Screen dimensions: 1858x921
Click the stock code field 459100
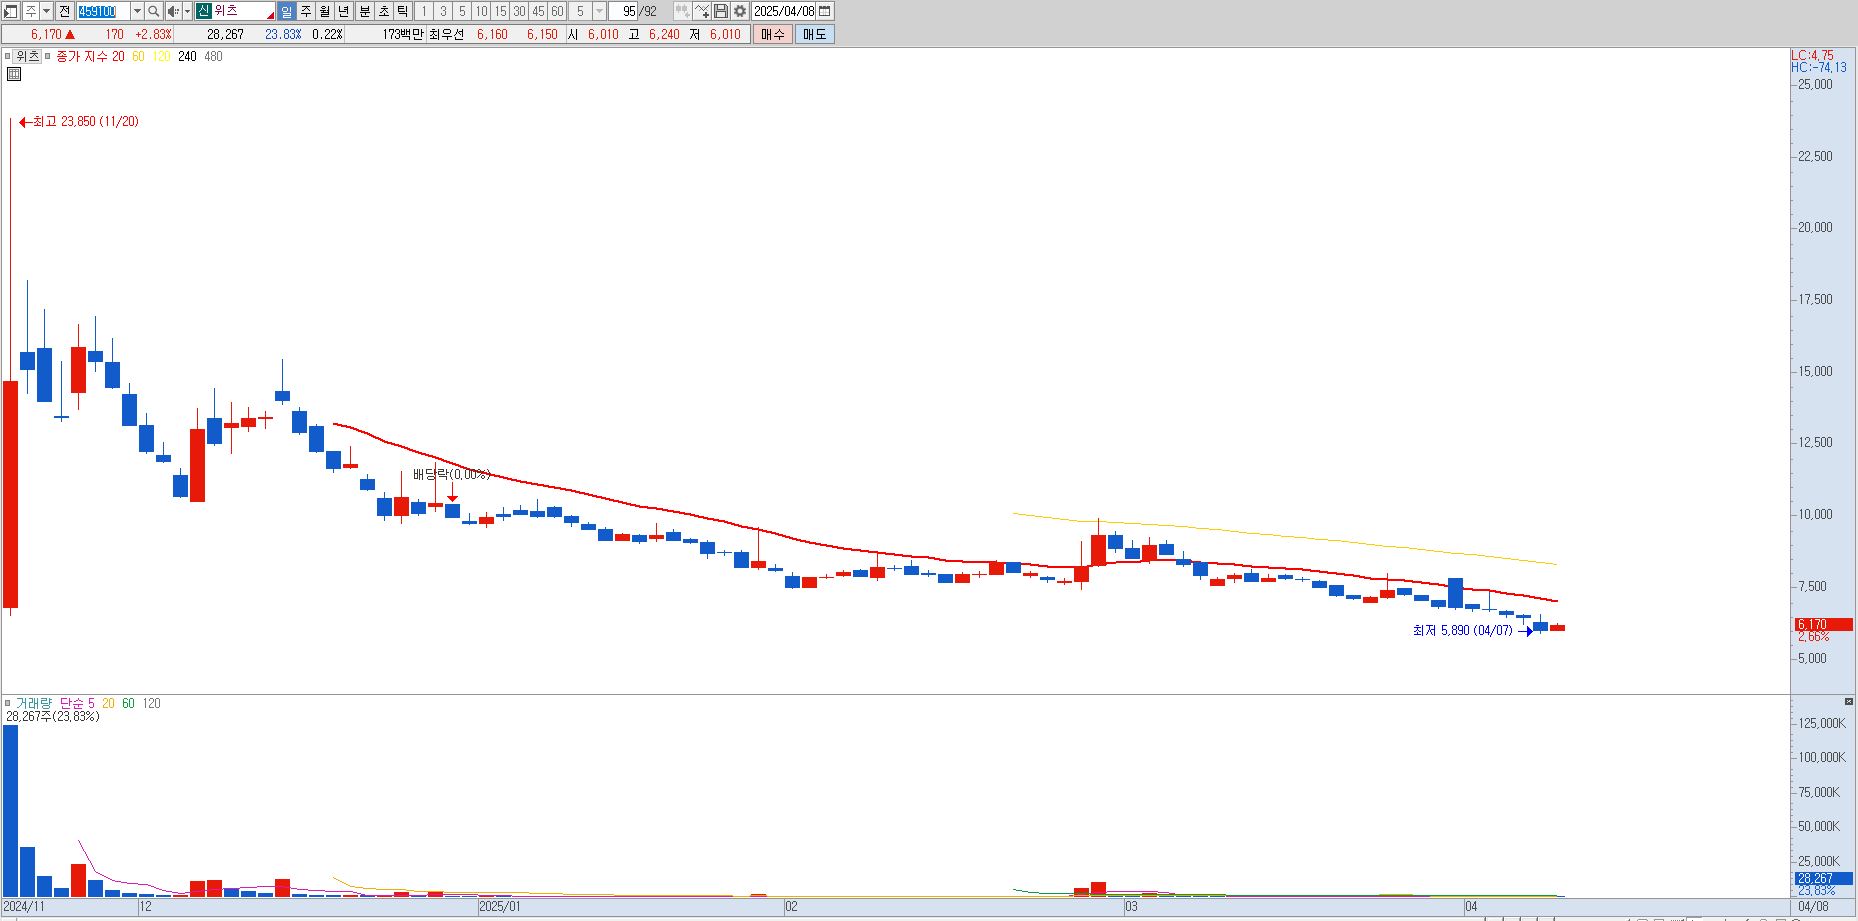(x=103, y=11)
